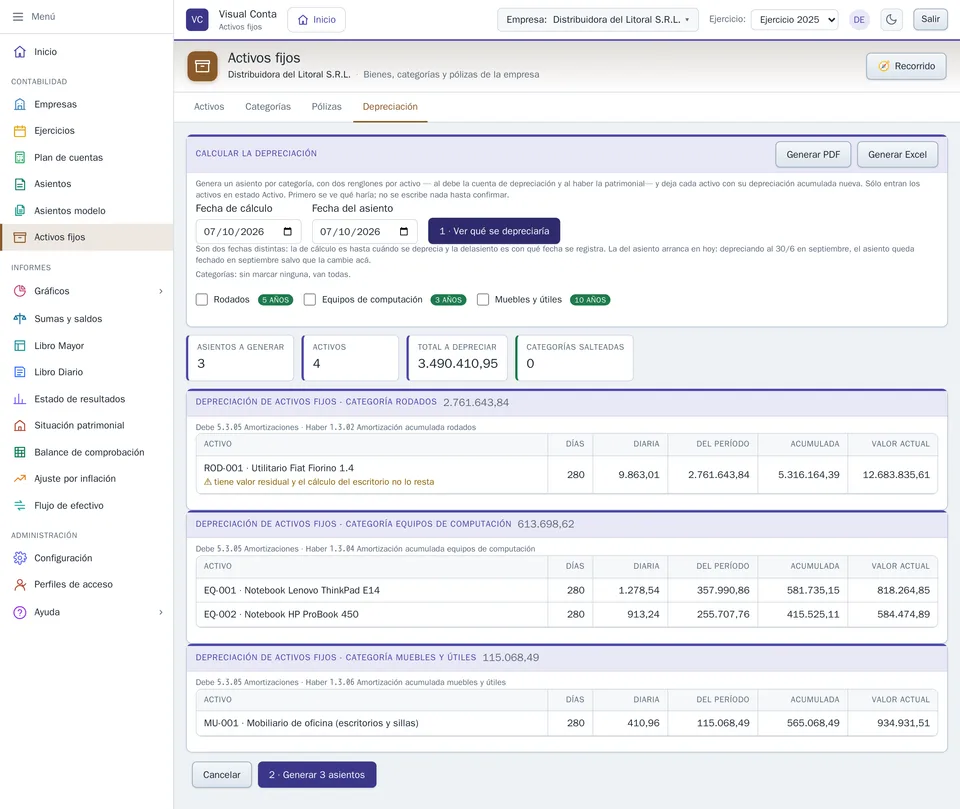Expand the Ayuda submenu chevron
This screenshot has width=960, height=809.
(161, 612)
